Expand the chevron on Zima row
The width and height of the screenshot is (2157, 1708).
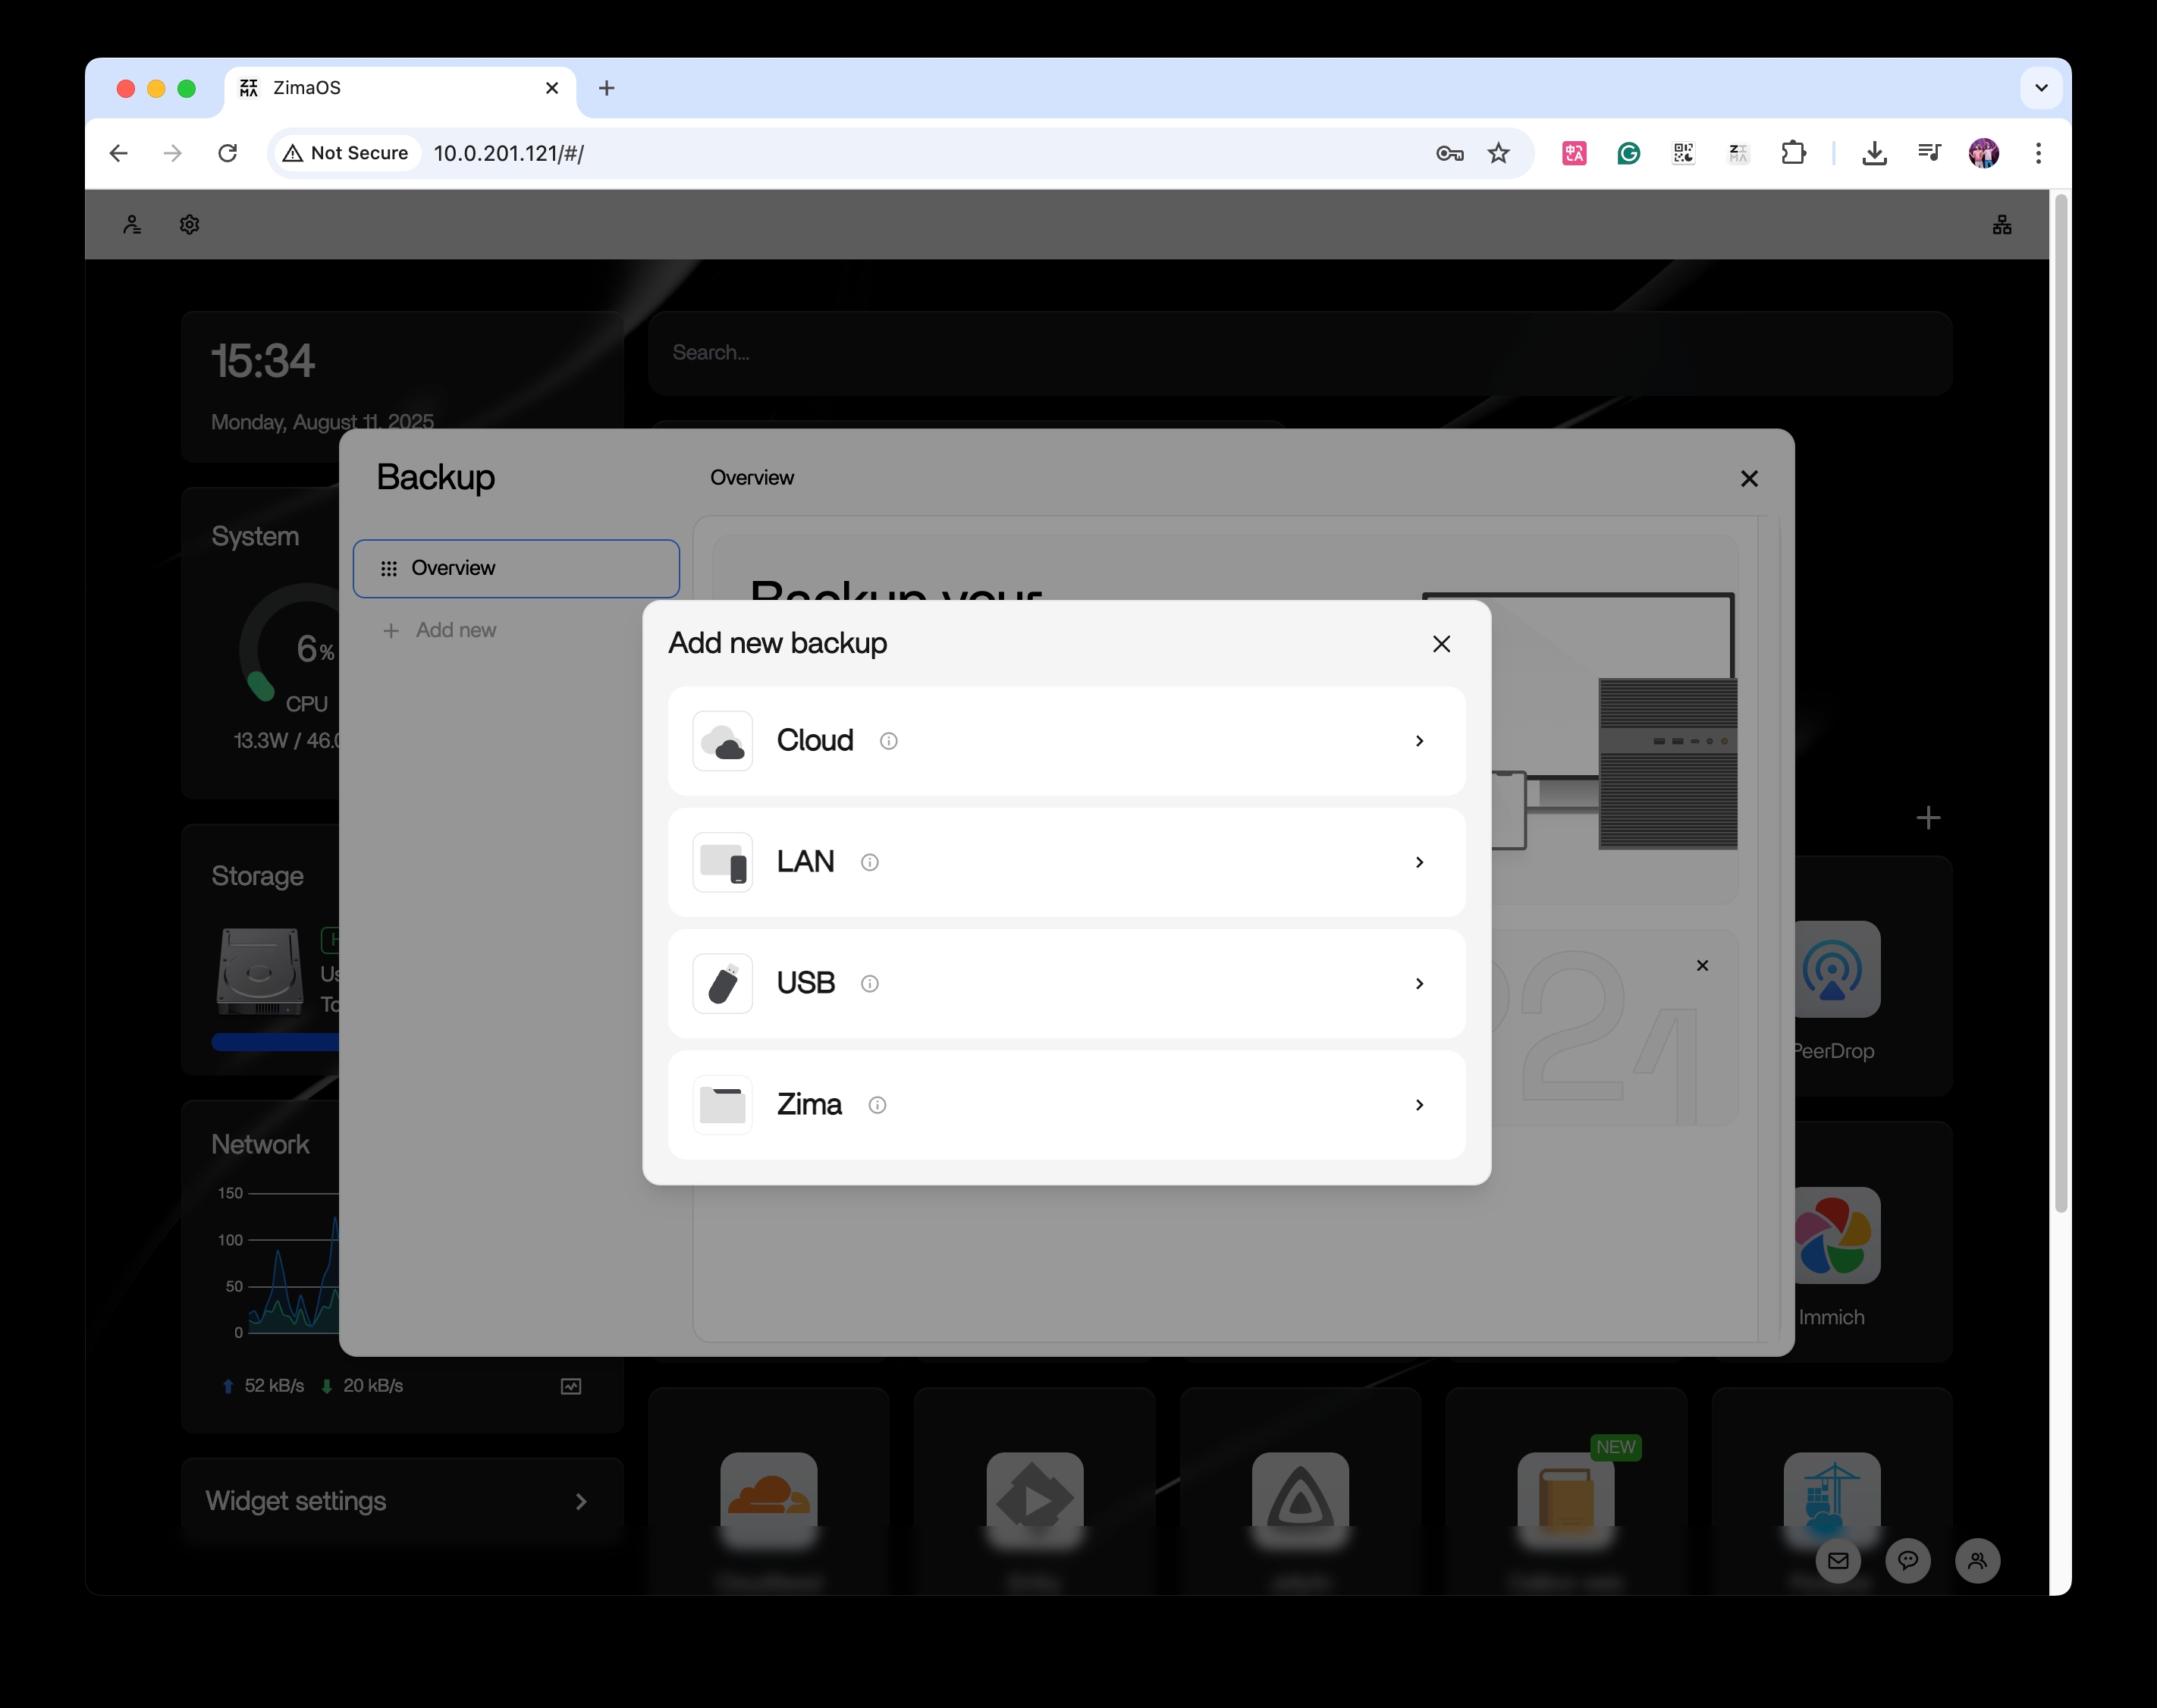click(1419, 1105)
